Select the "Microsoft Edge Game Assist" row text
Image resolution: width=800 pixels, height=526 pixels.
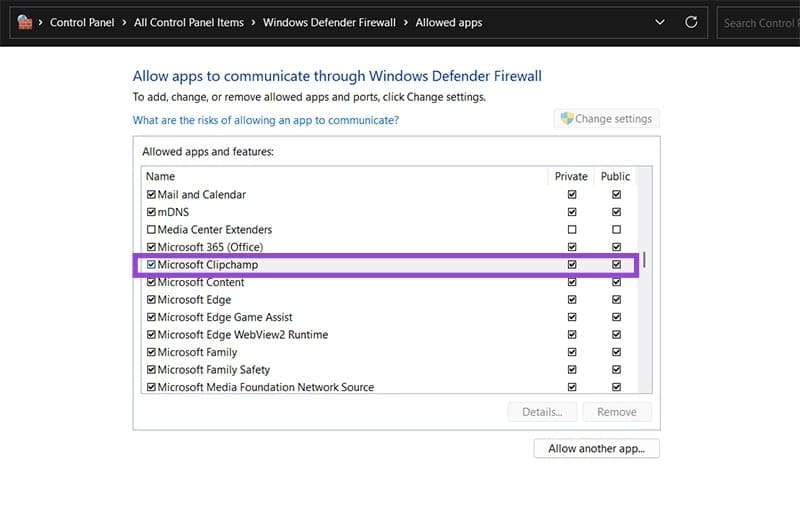coord(225,317)
